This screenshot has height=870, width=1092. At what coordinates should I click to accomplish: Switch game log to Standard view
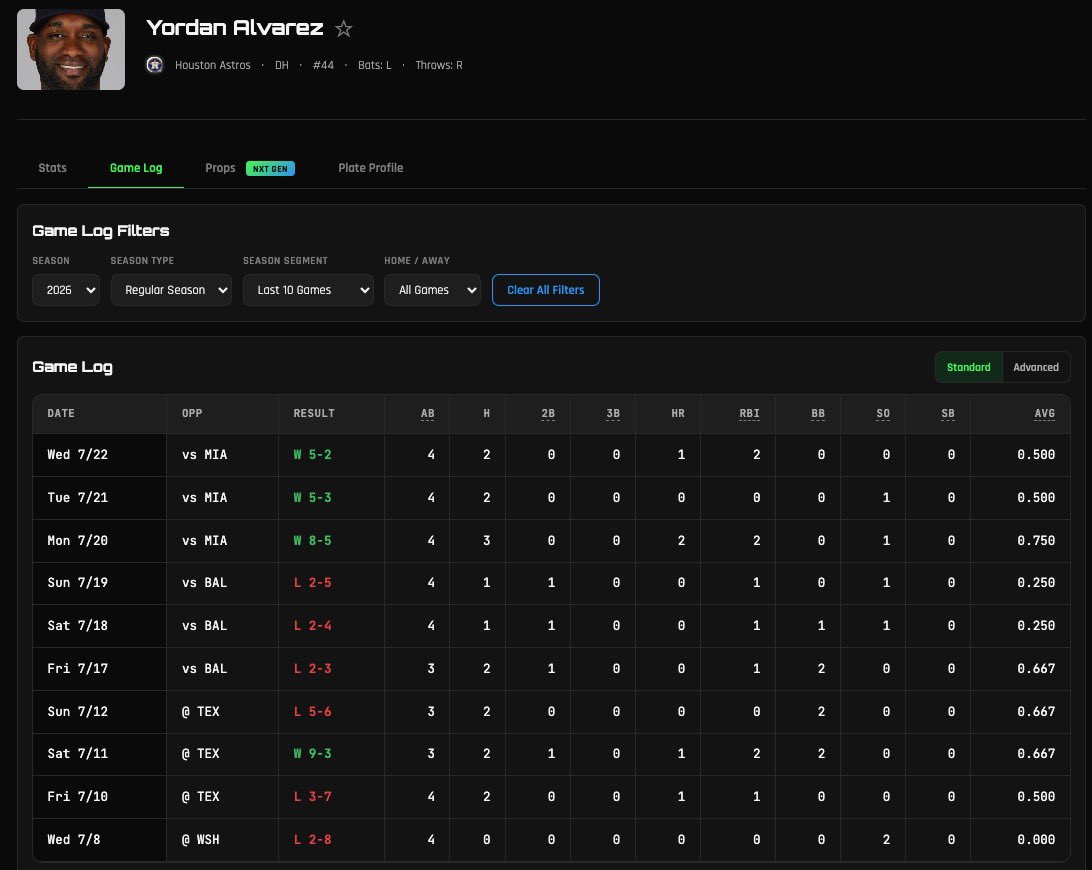(969, 367)
